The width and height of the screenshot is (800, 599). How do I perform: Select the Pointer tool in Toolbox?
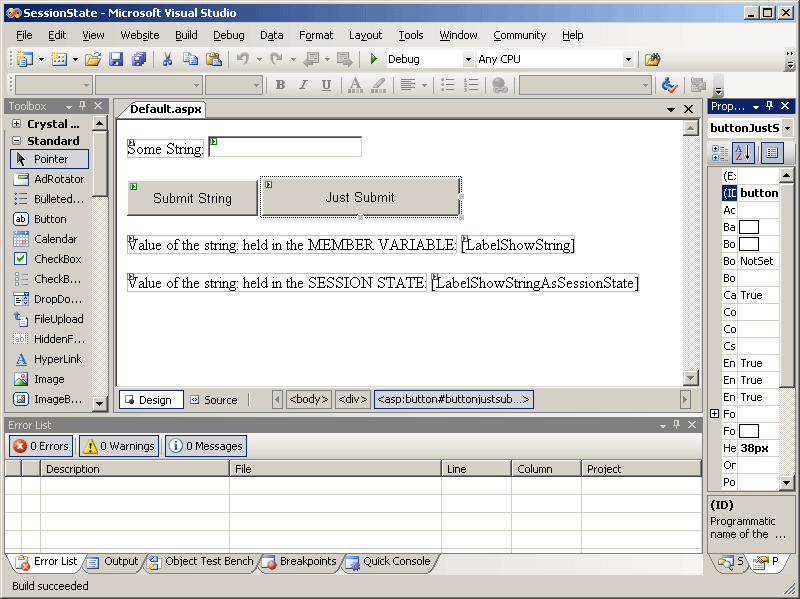point(50,159)
